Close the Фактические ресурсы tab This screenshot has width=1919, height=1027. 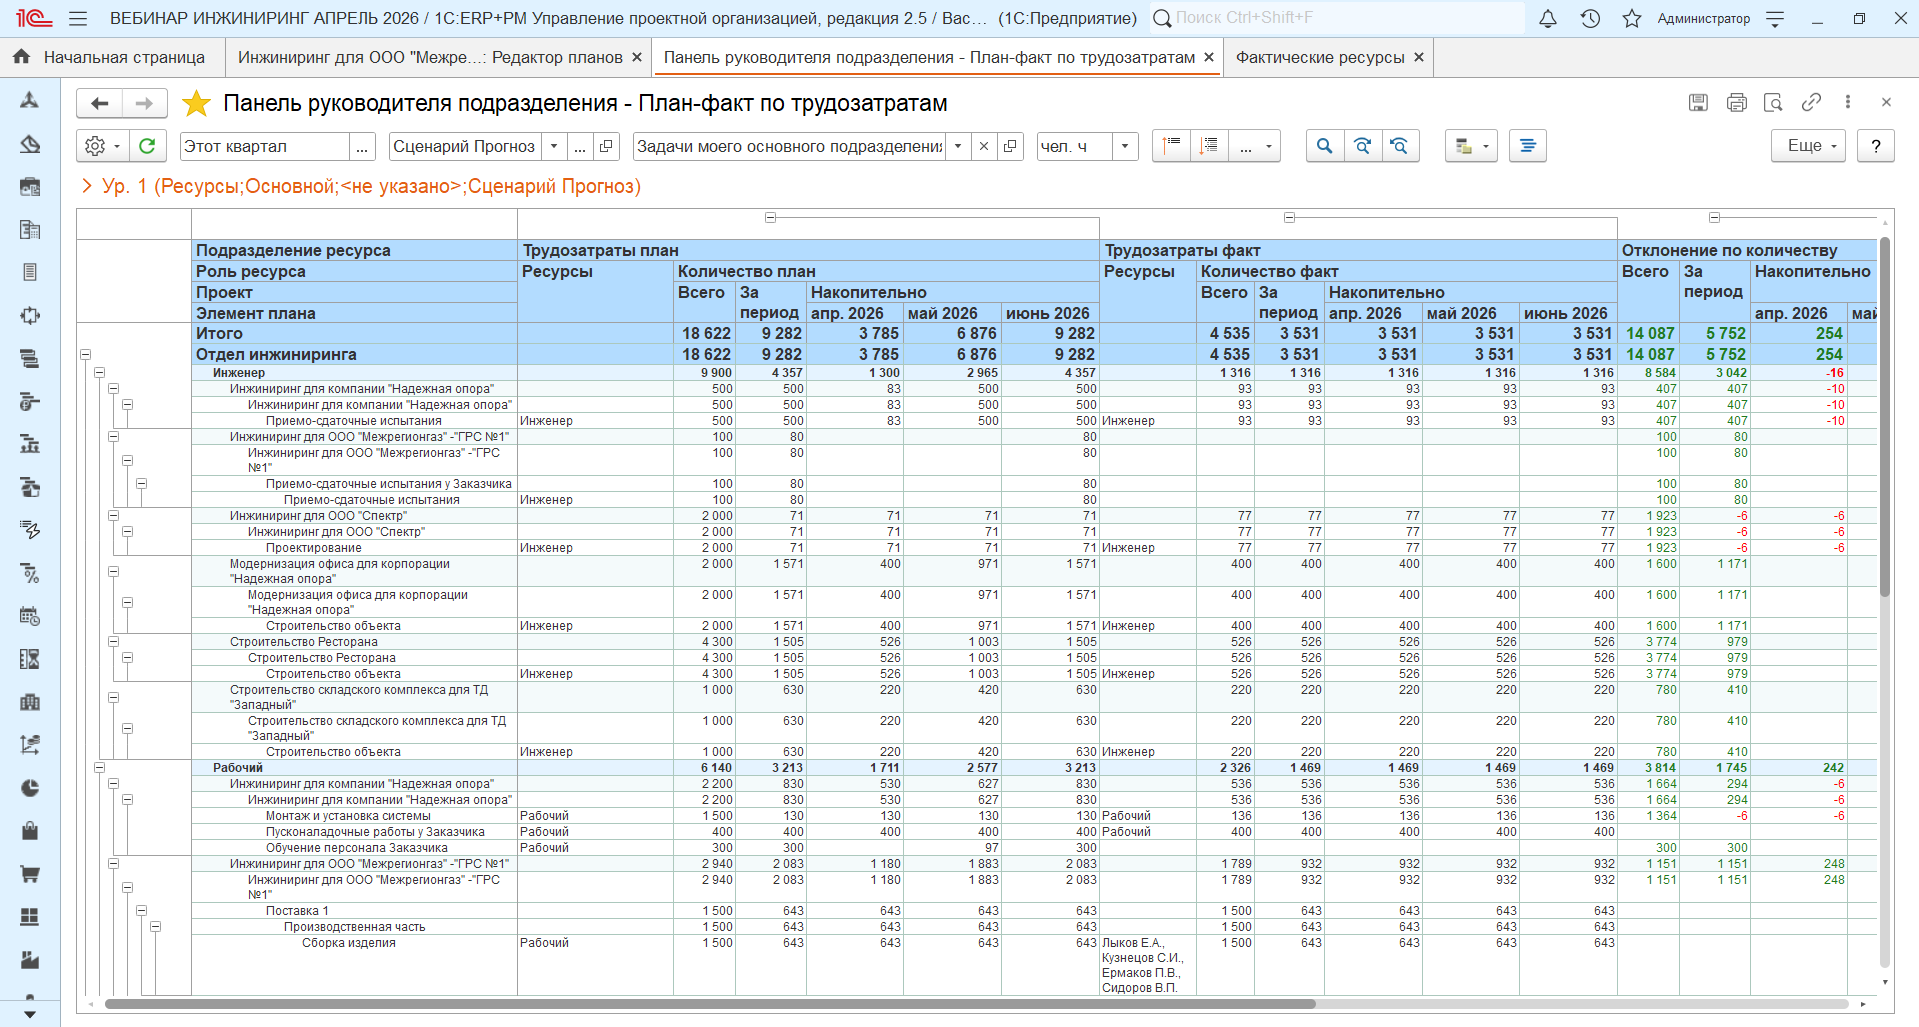coord(1419,58)
